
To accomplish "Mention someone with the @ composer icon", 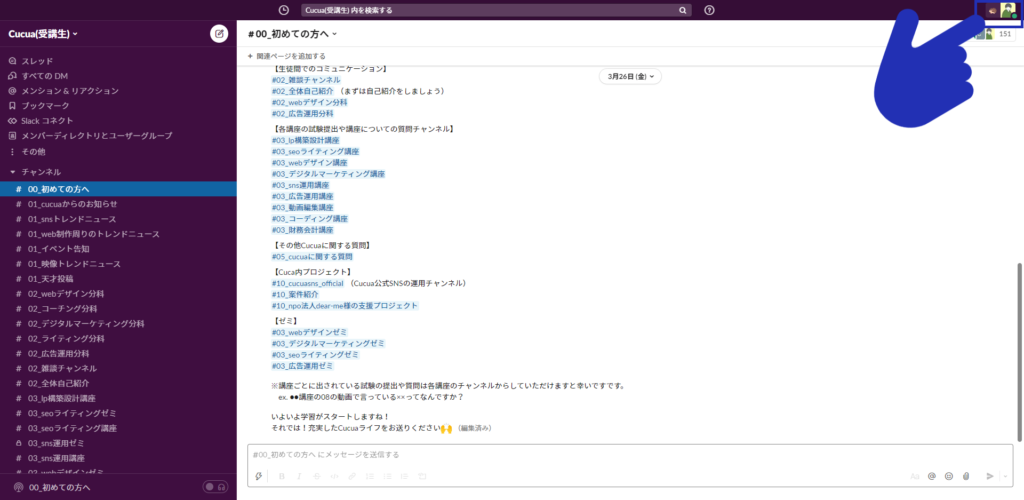I will (x=932, y=476).
